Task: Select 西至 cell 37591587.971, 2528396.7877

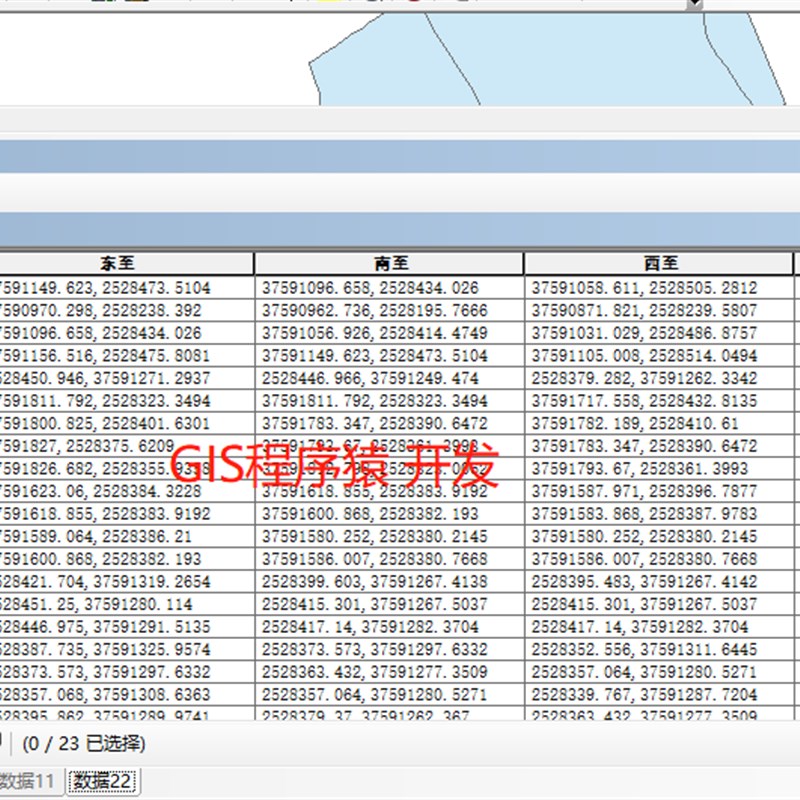Action: pos(659,491)
